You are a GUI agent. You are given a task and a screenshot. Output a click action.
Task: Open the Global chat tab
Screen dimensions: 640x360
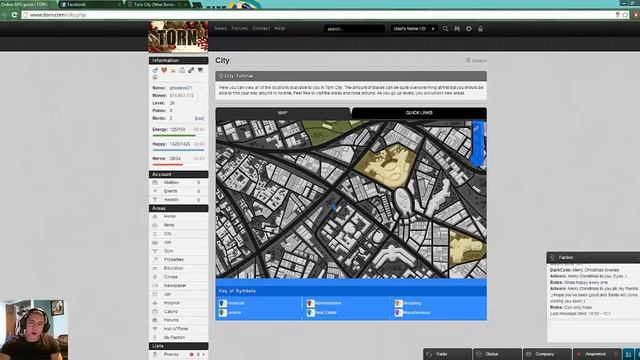[497, 354]
